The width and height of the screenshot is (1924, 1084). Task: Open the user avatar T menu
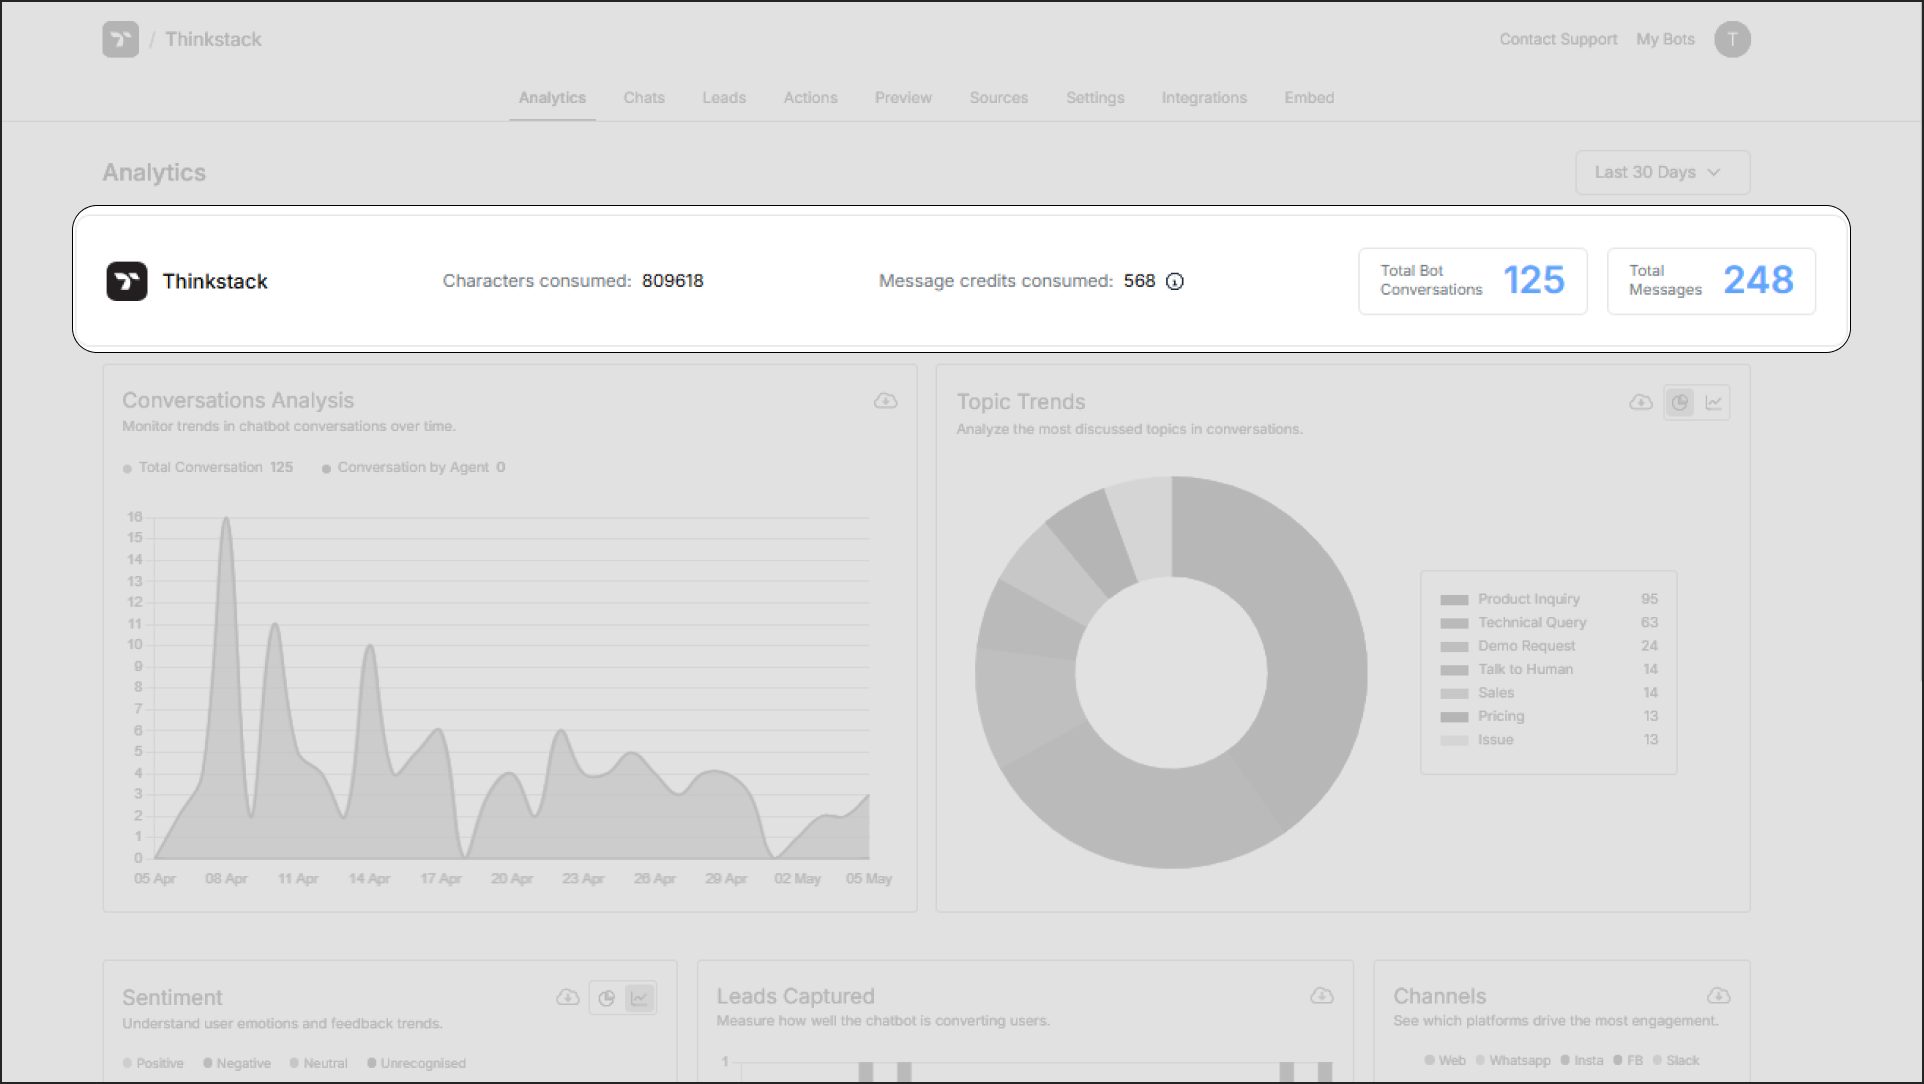tap(1732, 39)
